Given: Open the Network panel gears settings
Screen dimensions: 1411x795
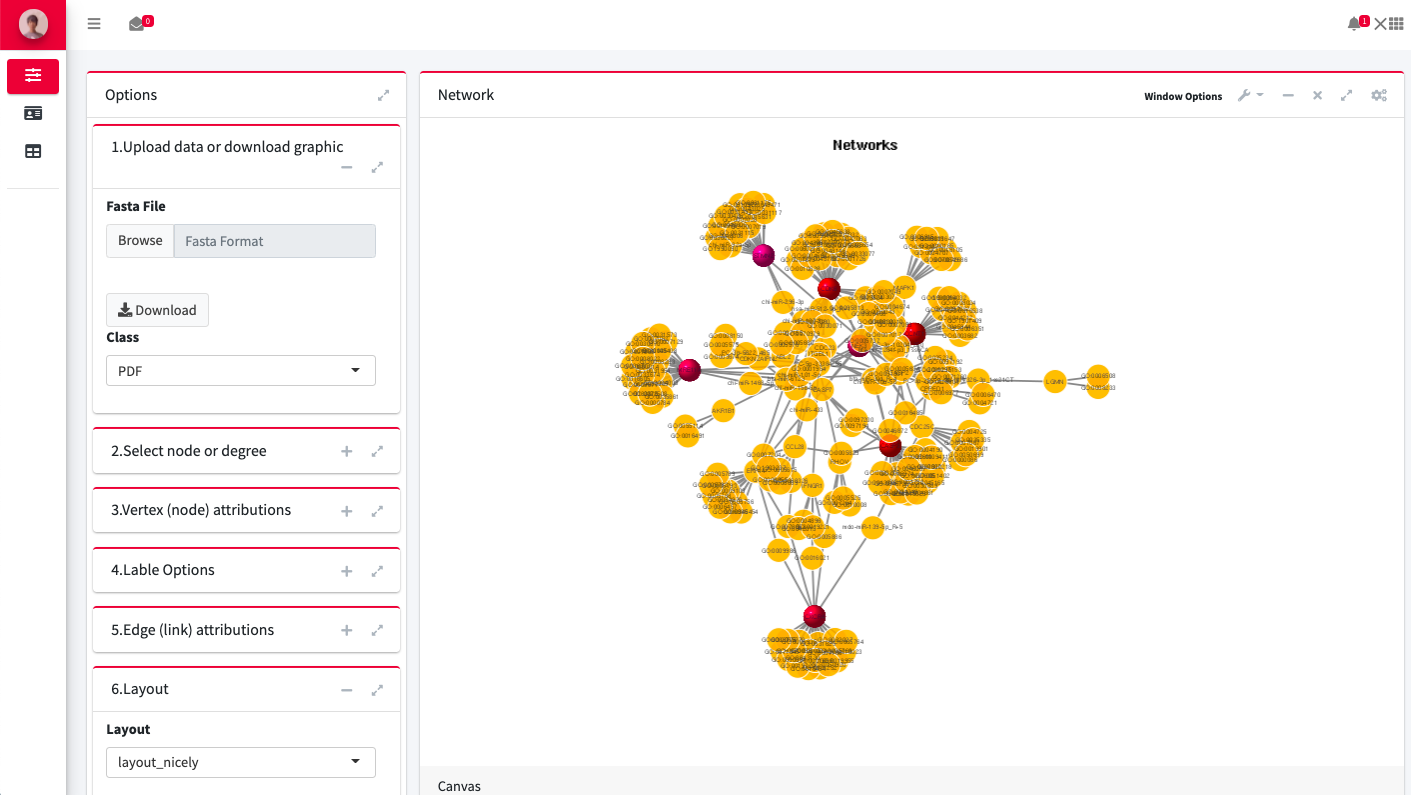Looking at the screenshot, I should point(1379,96).
